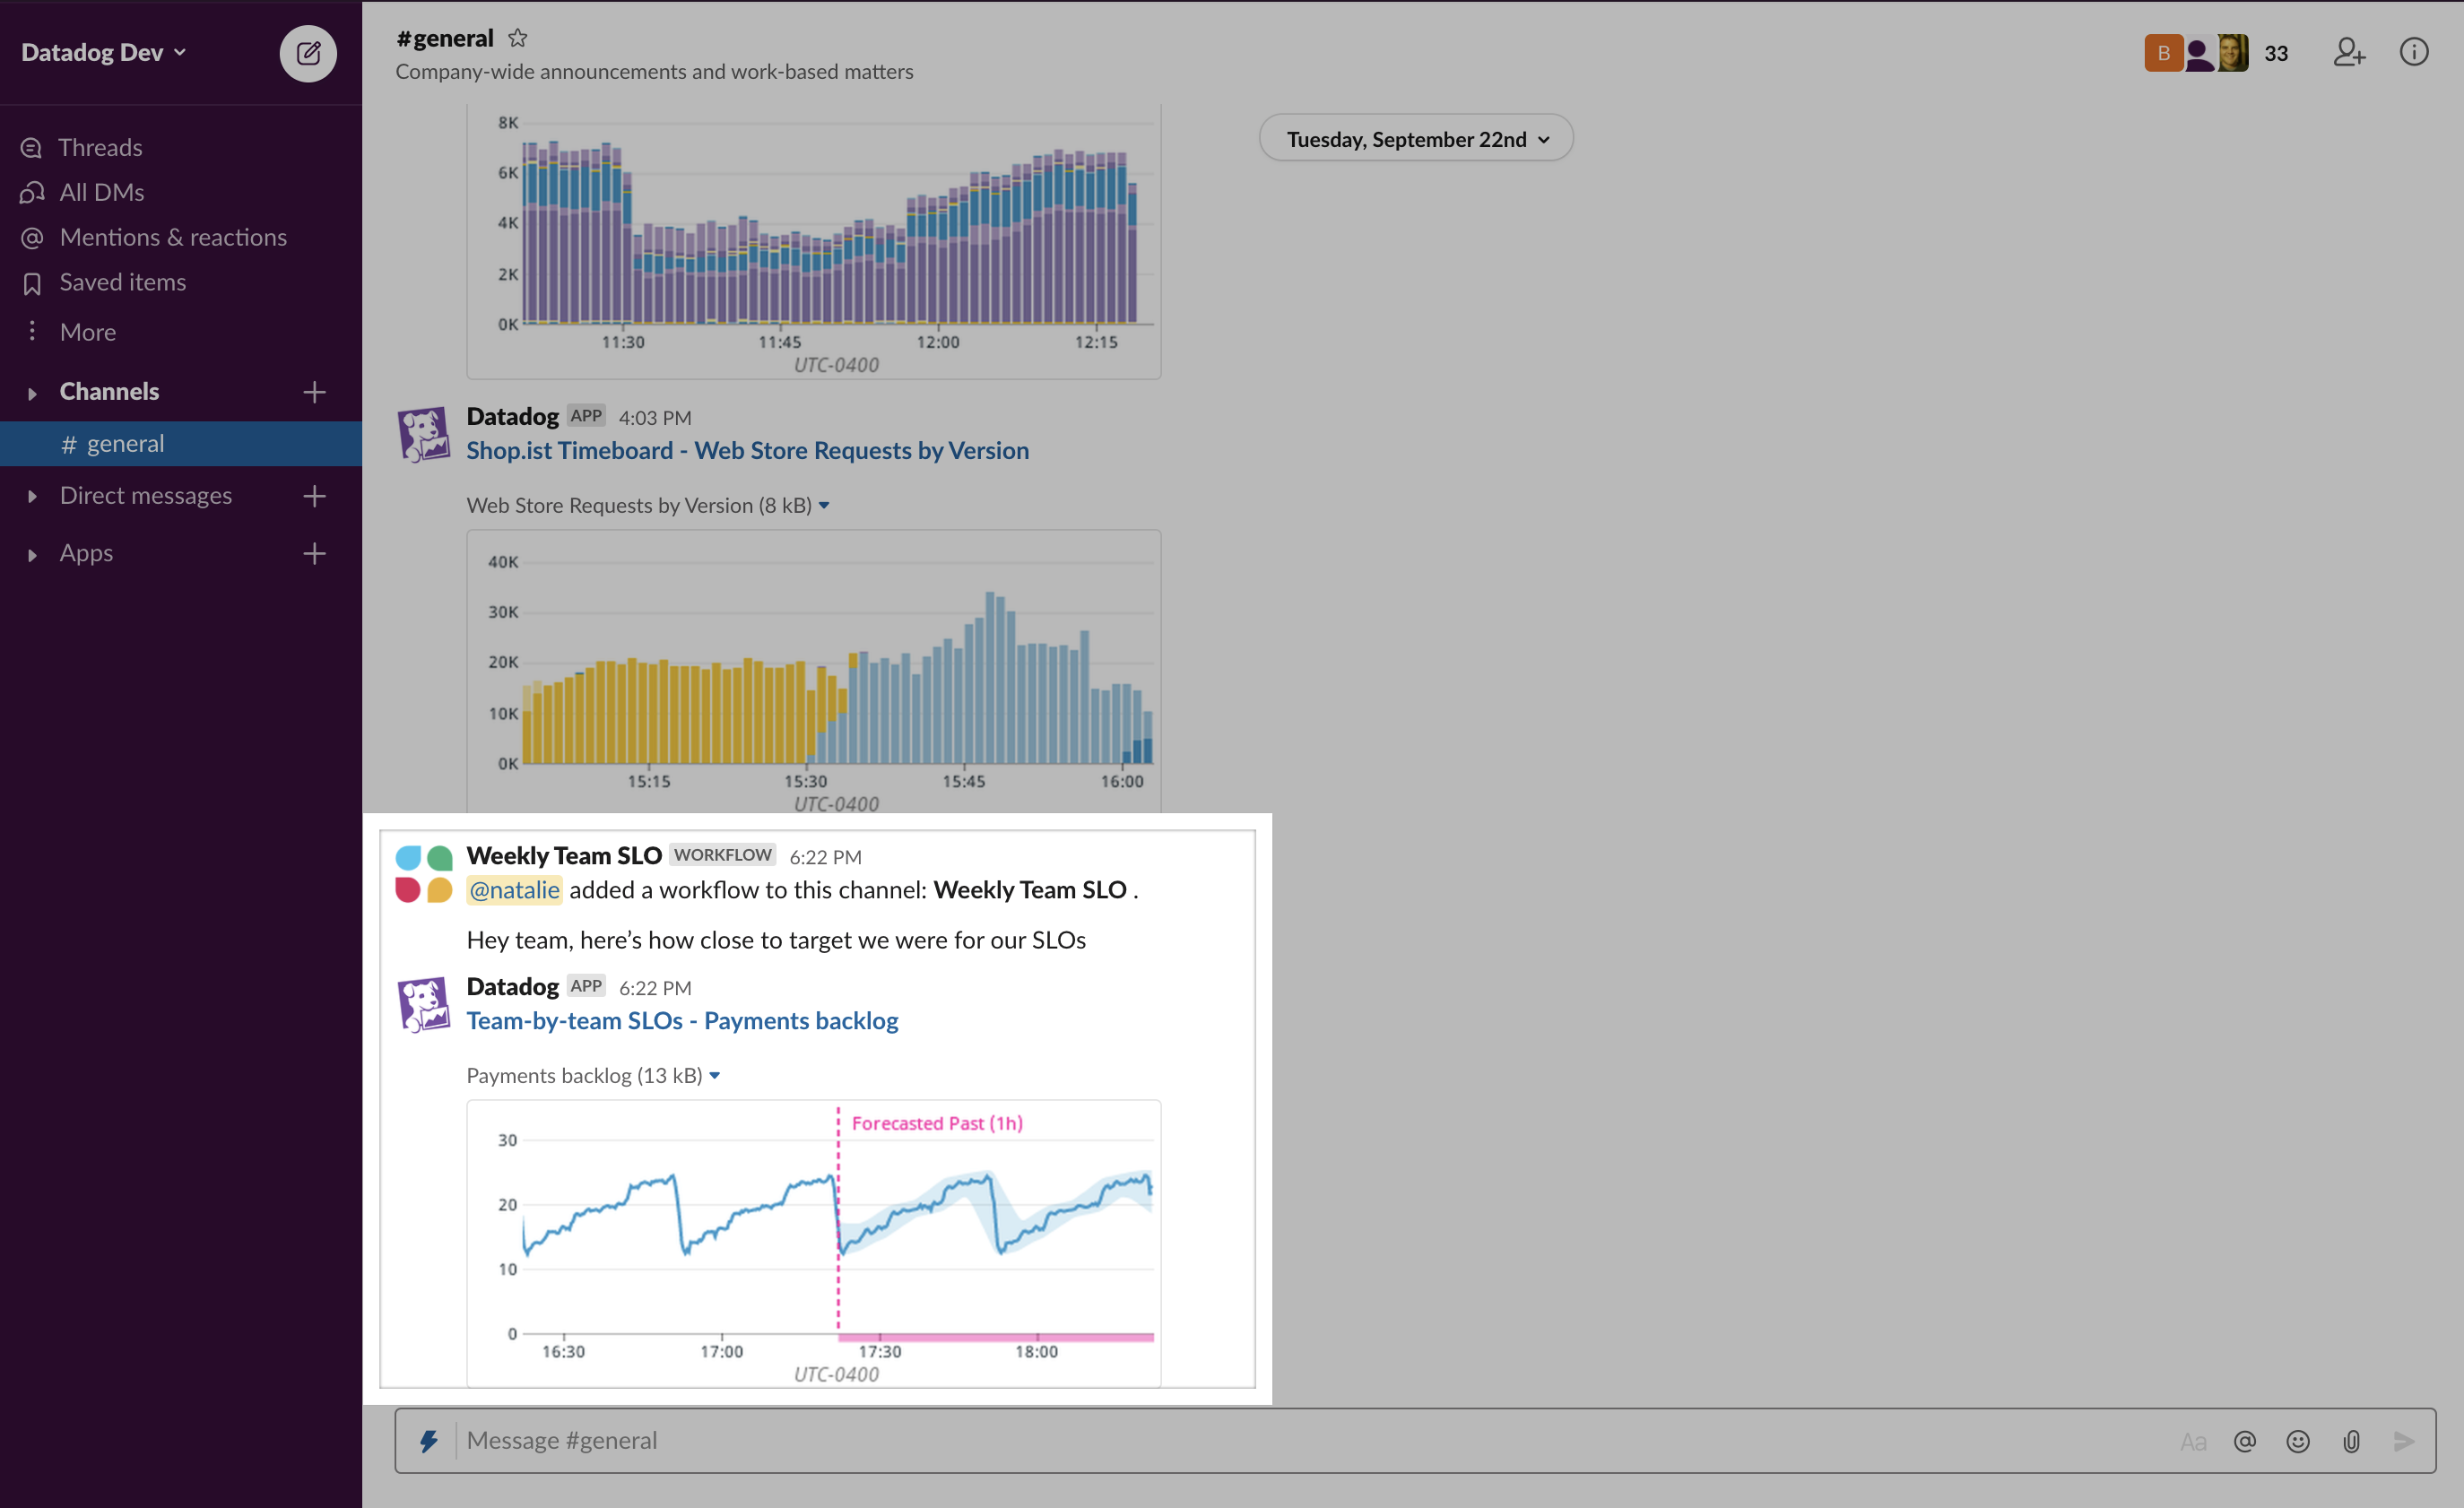
Task: Open Mentions & reactions
Action: coord(173,236)
